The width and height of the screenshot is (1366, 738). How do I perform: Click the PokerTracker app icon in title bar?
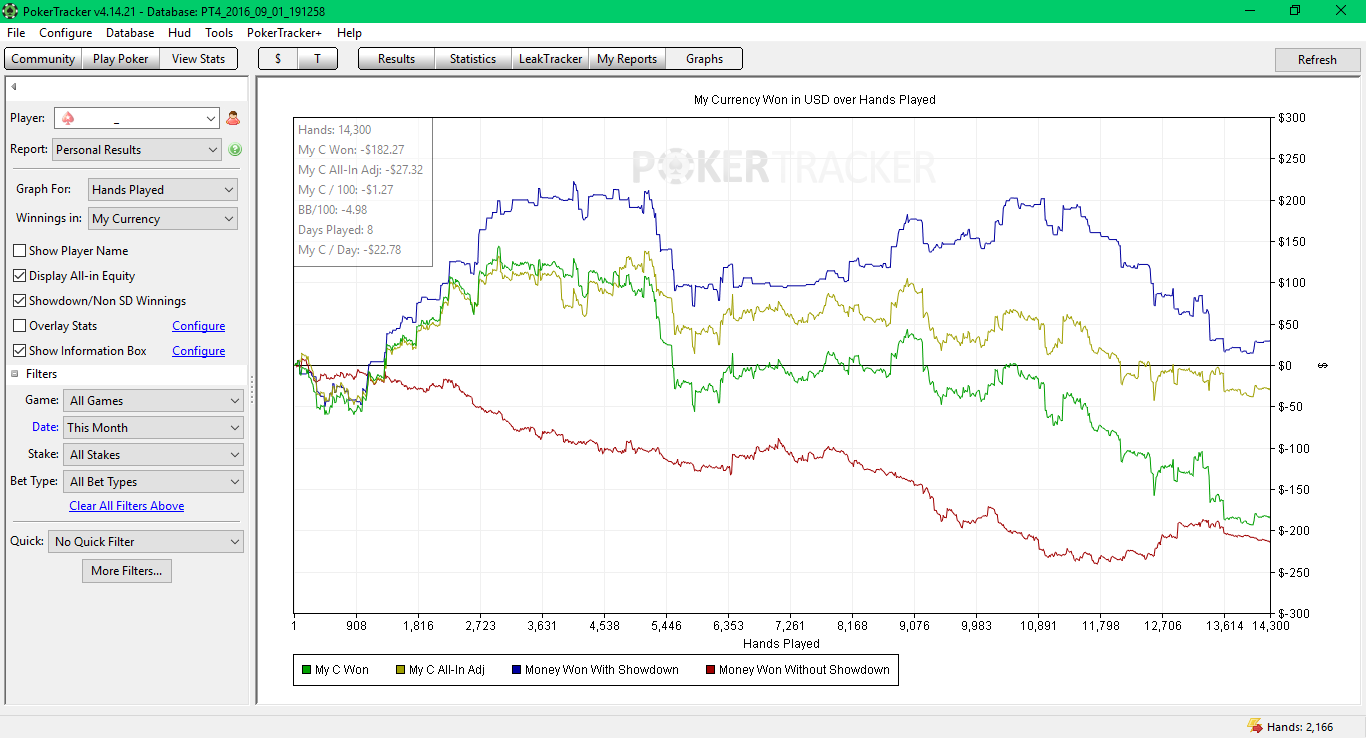(x=10, y=11)
